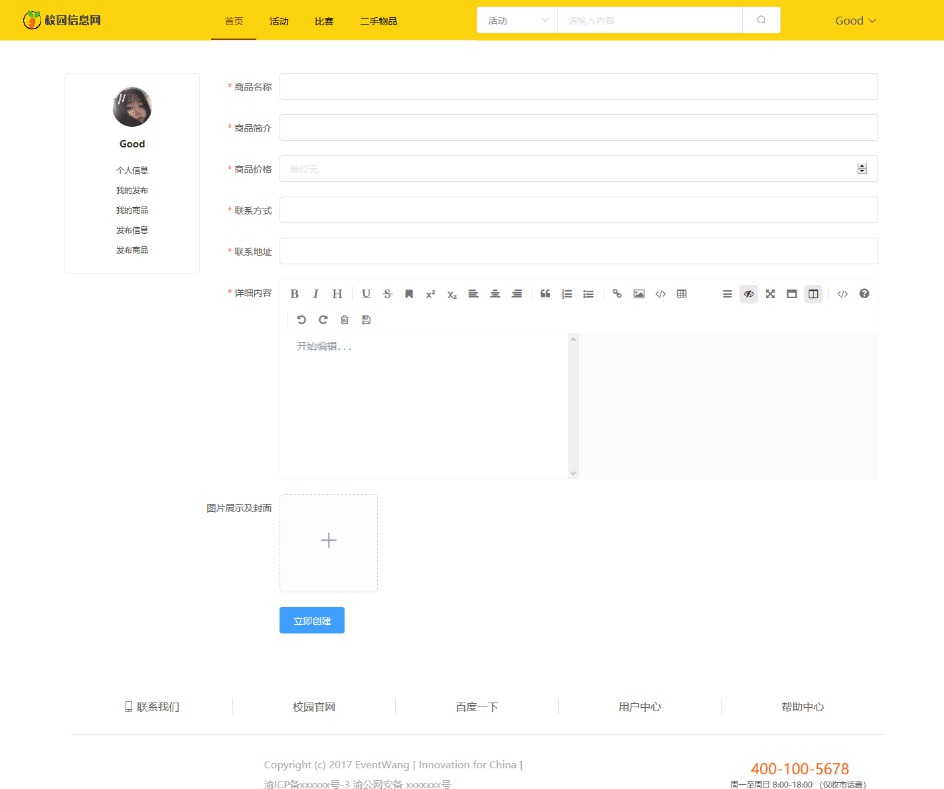Screen dimensions: 944x789
Task: Switch to the 二手物品 navigation tab
Action: pos(378,19)
